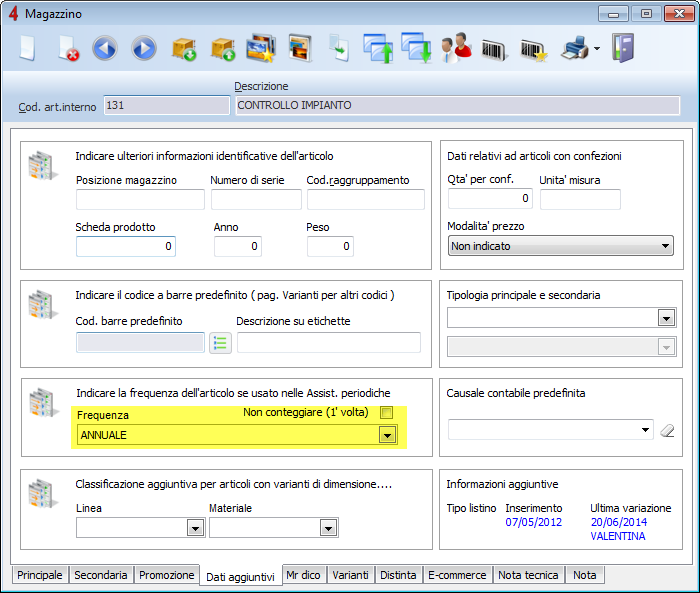Toggle Non conteggiare (1' volta) checkbox

click(x=387, y=412)
